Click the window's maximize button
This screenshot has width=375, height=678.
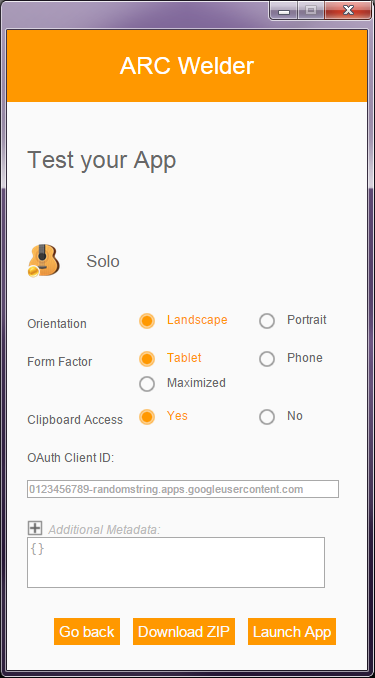(x=311, y=11)
